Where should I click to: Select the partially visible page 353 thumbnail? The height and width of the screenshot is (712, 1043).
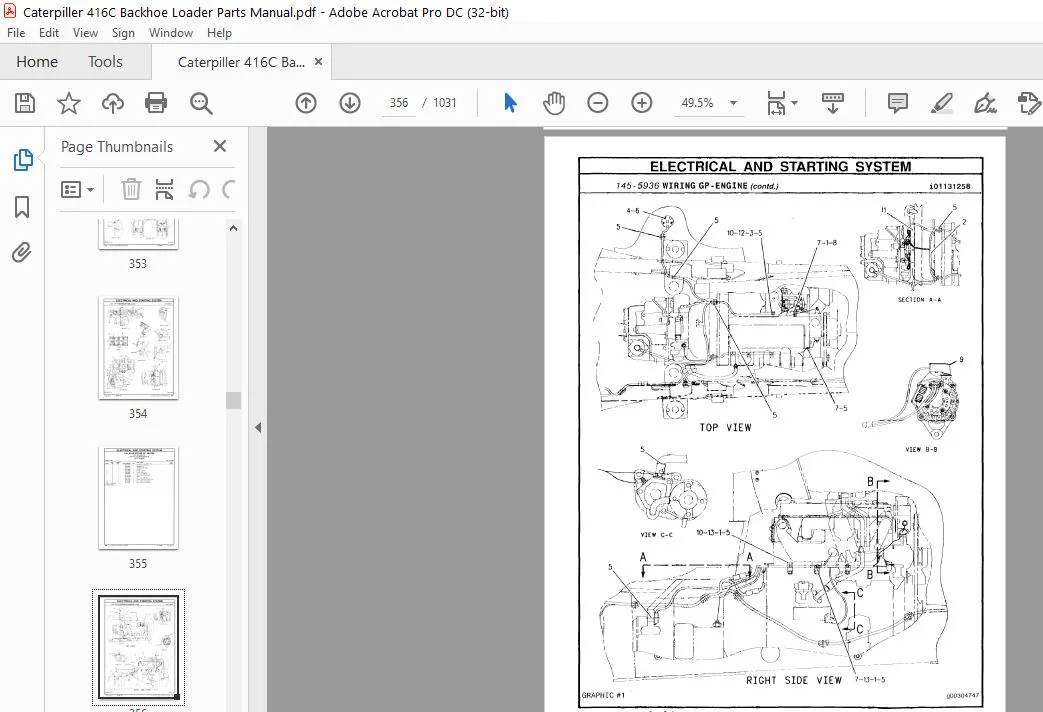tap(138, 234)
